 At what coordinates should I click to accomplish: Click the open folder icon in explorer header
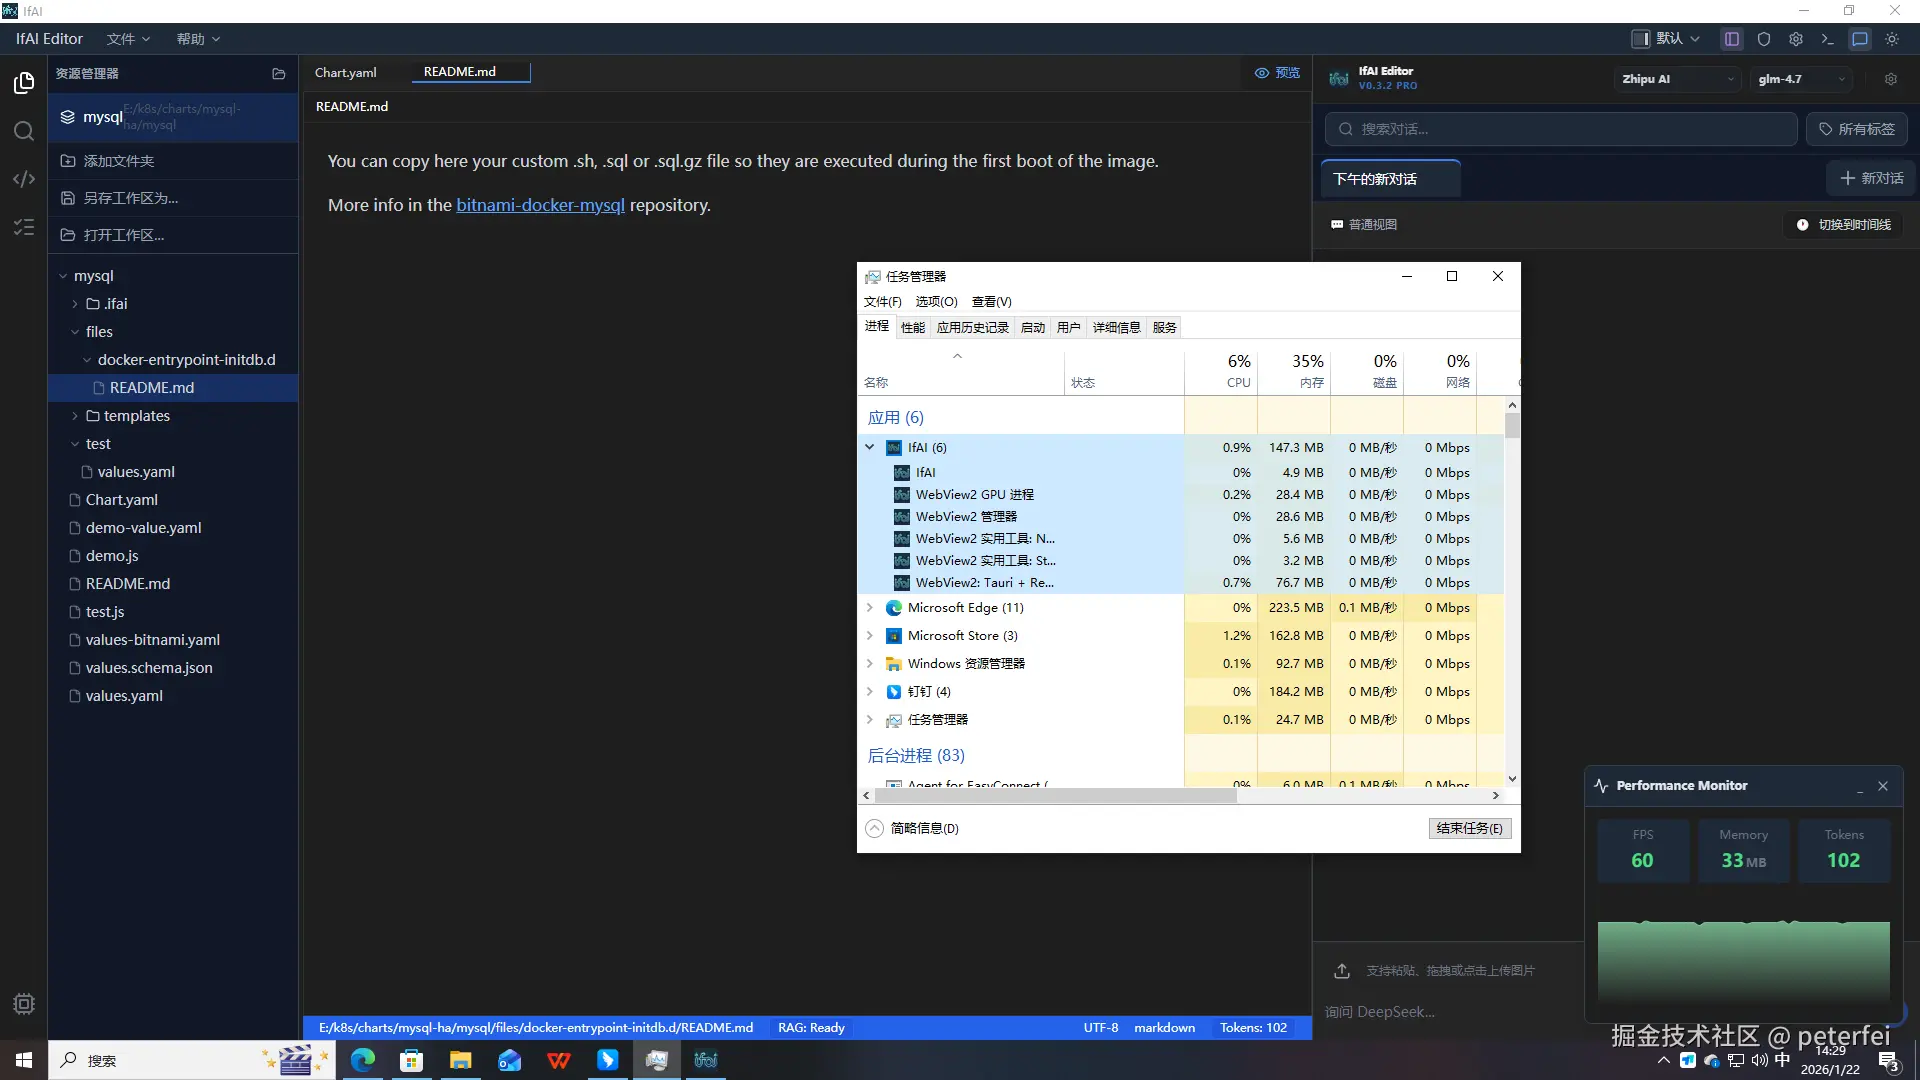279,74
